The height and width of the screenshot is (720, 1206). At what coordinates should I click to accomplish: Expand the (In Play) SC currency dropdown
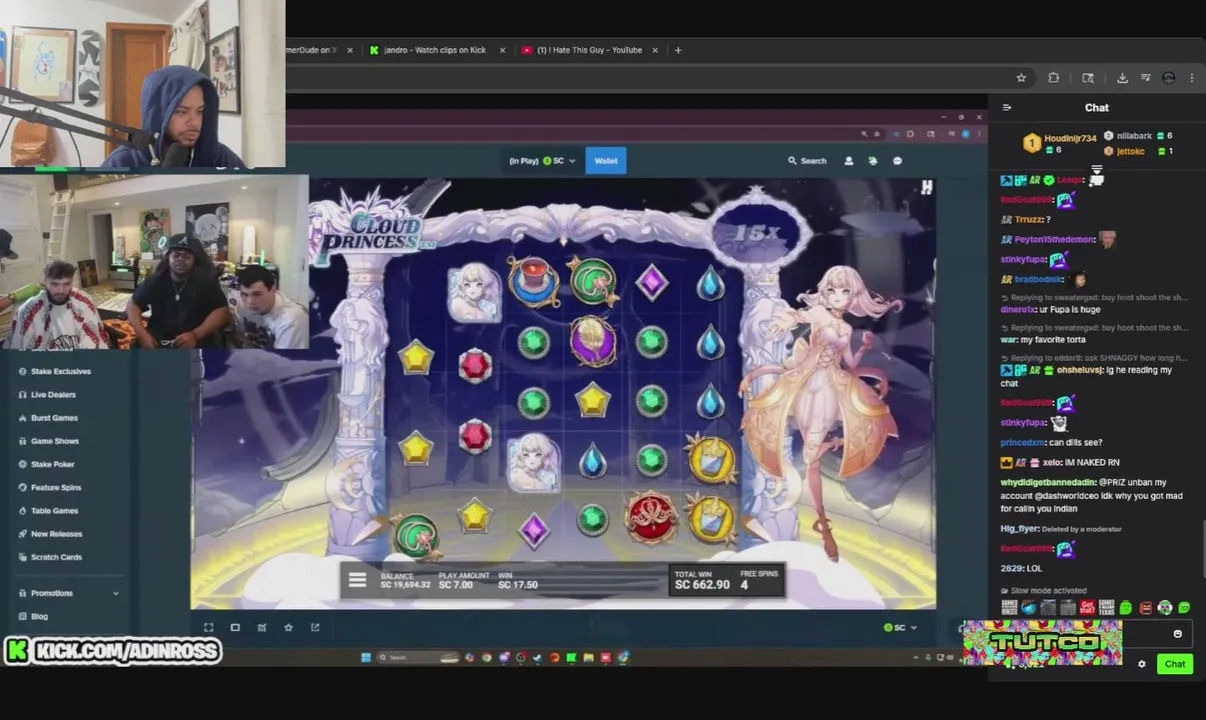tap(542, 160)
